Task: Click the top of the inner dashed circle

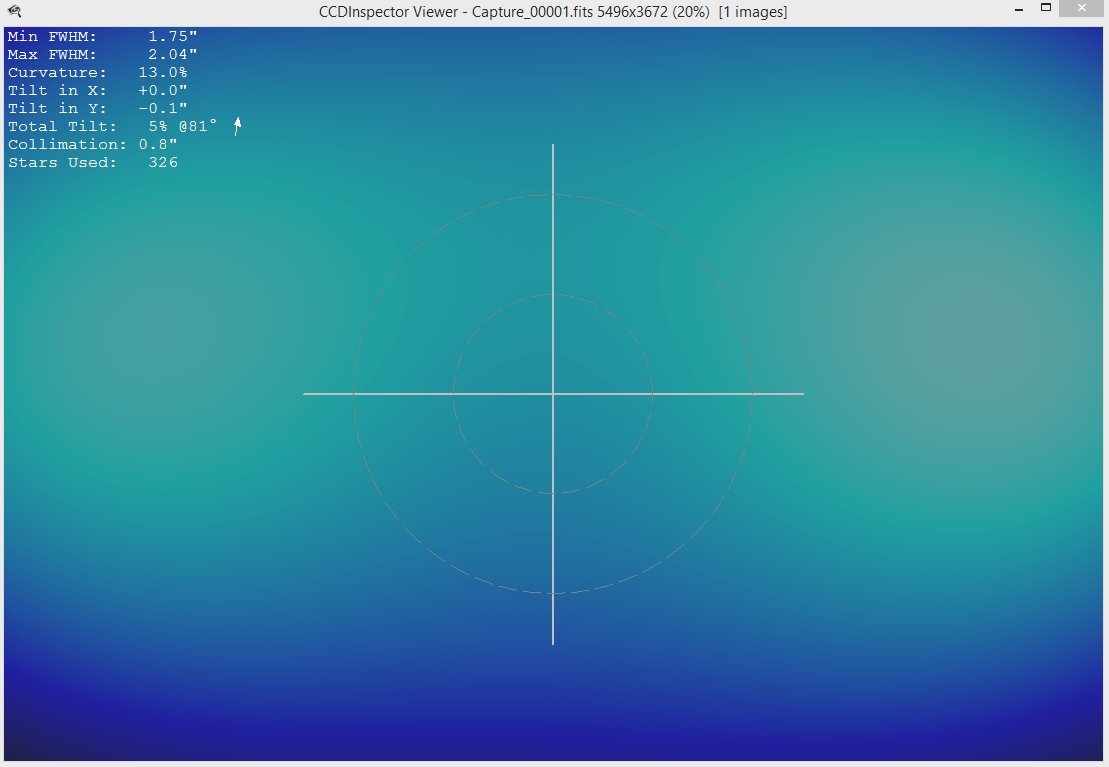Action: 553,294
